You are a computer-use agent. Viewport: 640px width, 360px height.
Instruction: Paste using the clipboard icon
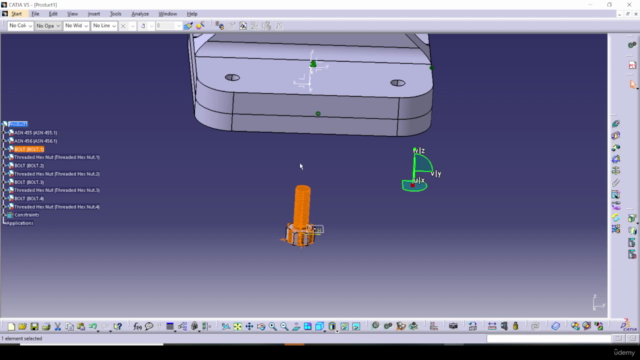click(81, 326)
